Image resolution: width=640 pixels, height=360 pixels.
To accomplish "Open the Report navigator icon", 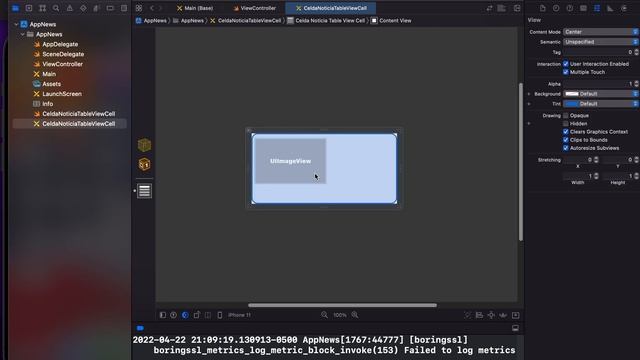I will [124, 8].
